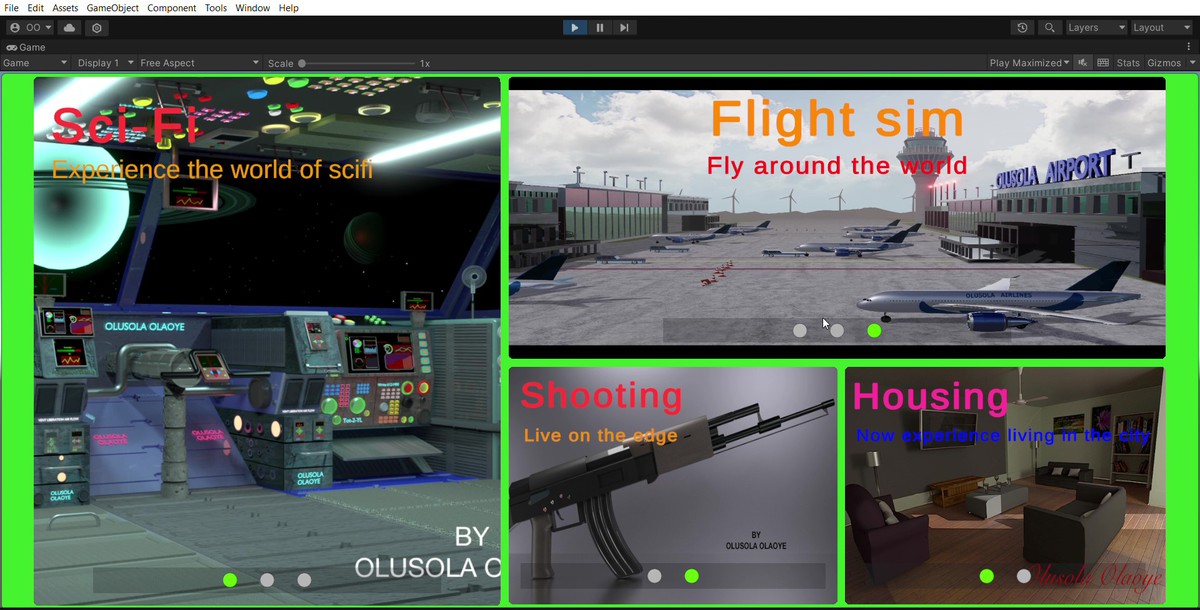Open the Unity account menu icon
Image resolution: width=1200 pixels, height=610 pixels.
click(31, 28)
